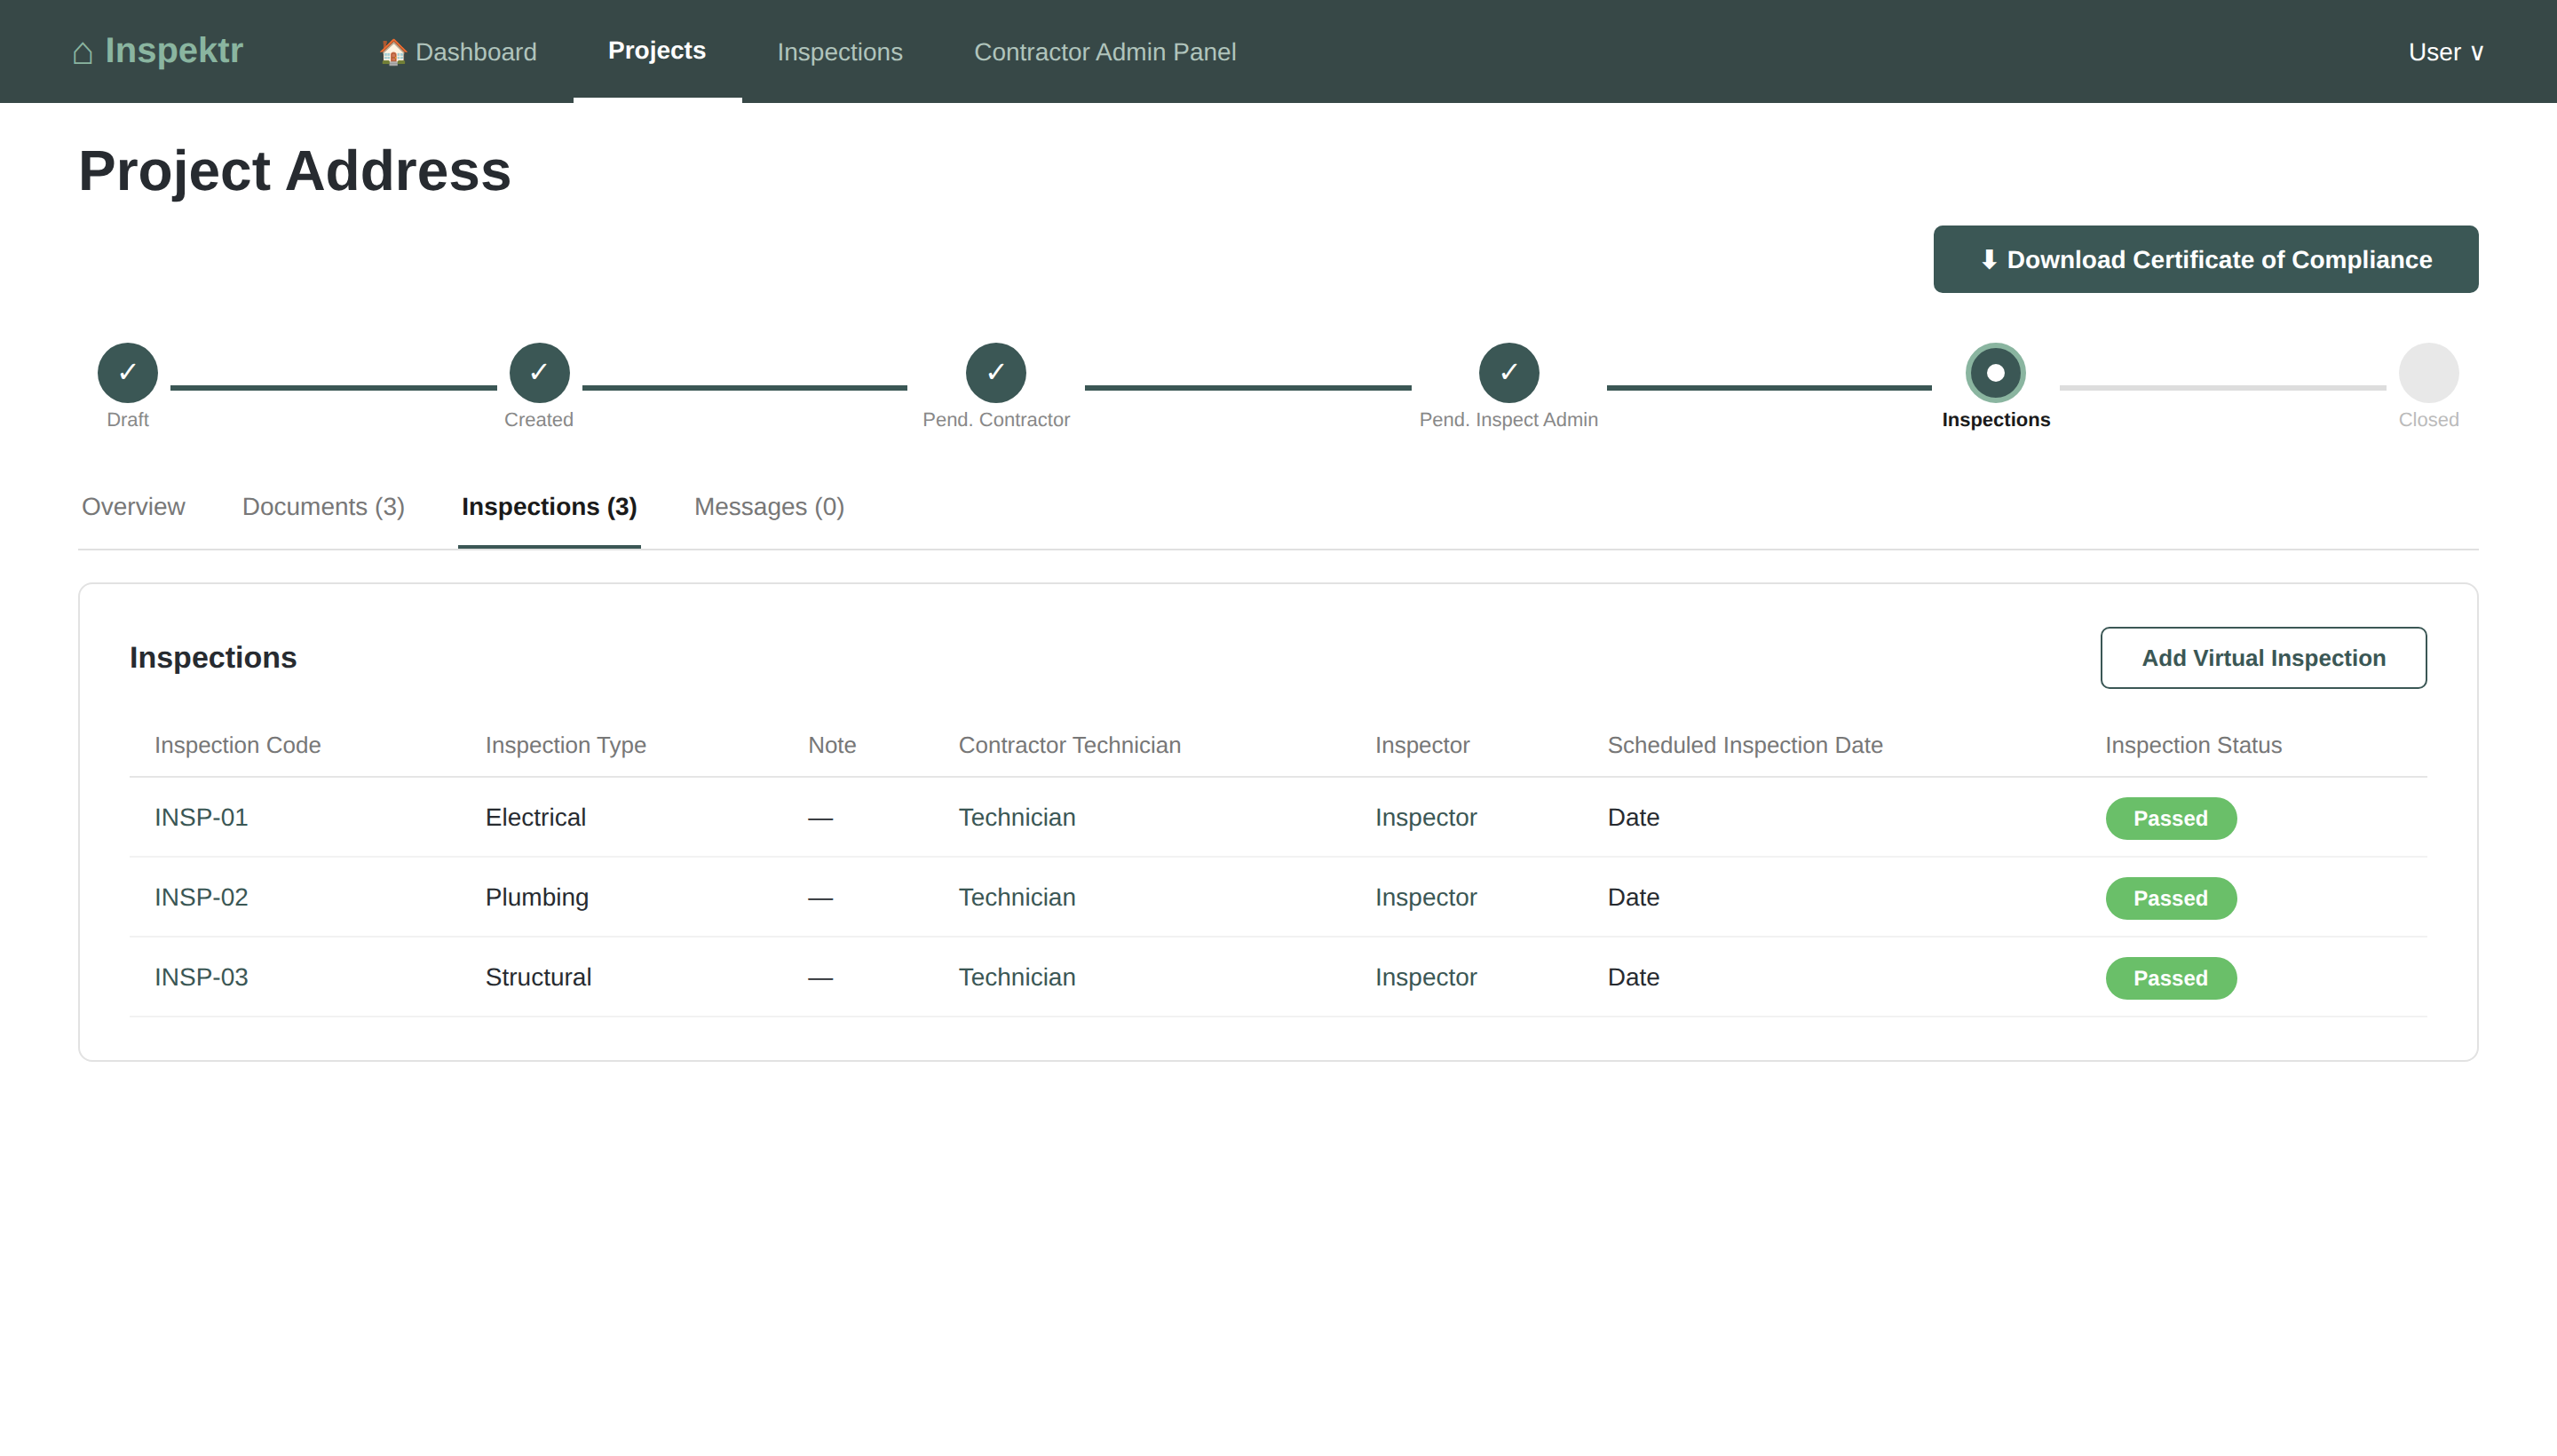Switch to the Overview tab

click(x=133, y=507)
